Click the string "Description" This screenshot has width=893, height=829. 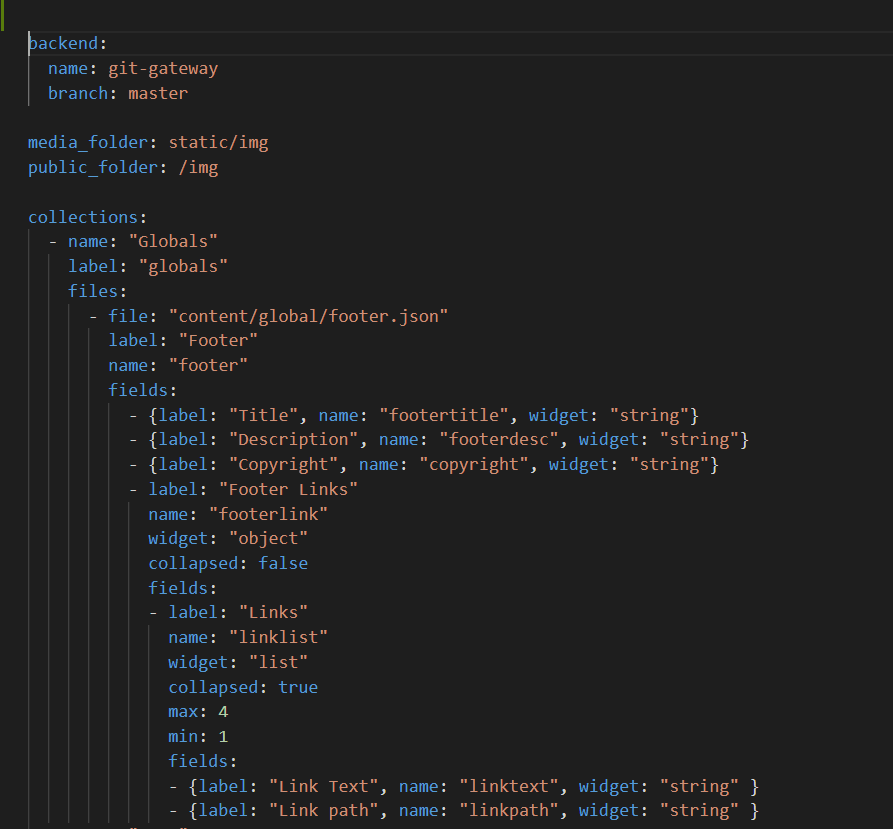293,440
